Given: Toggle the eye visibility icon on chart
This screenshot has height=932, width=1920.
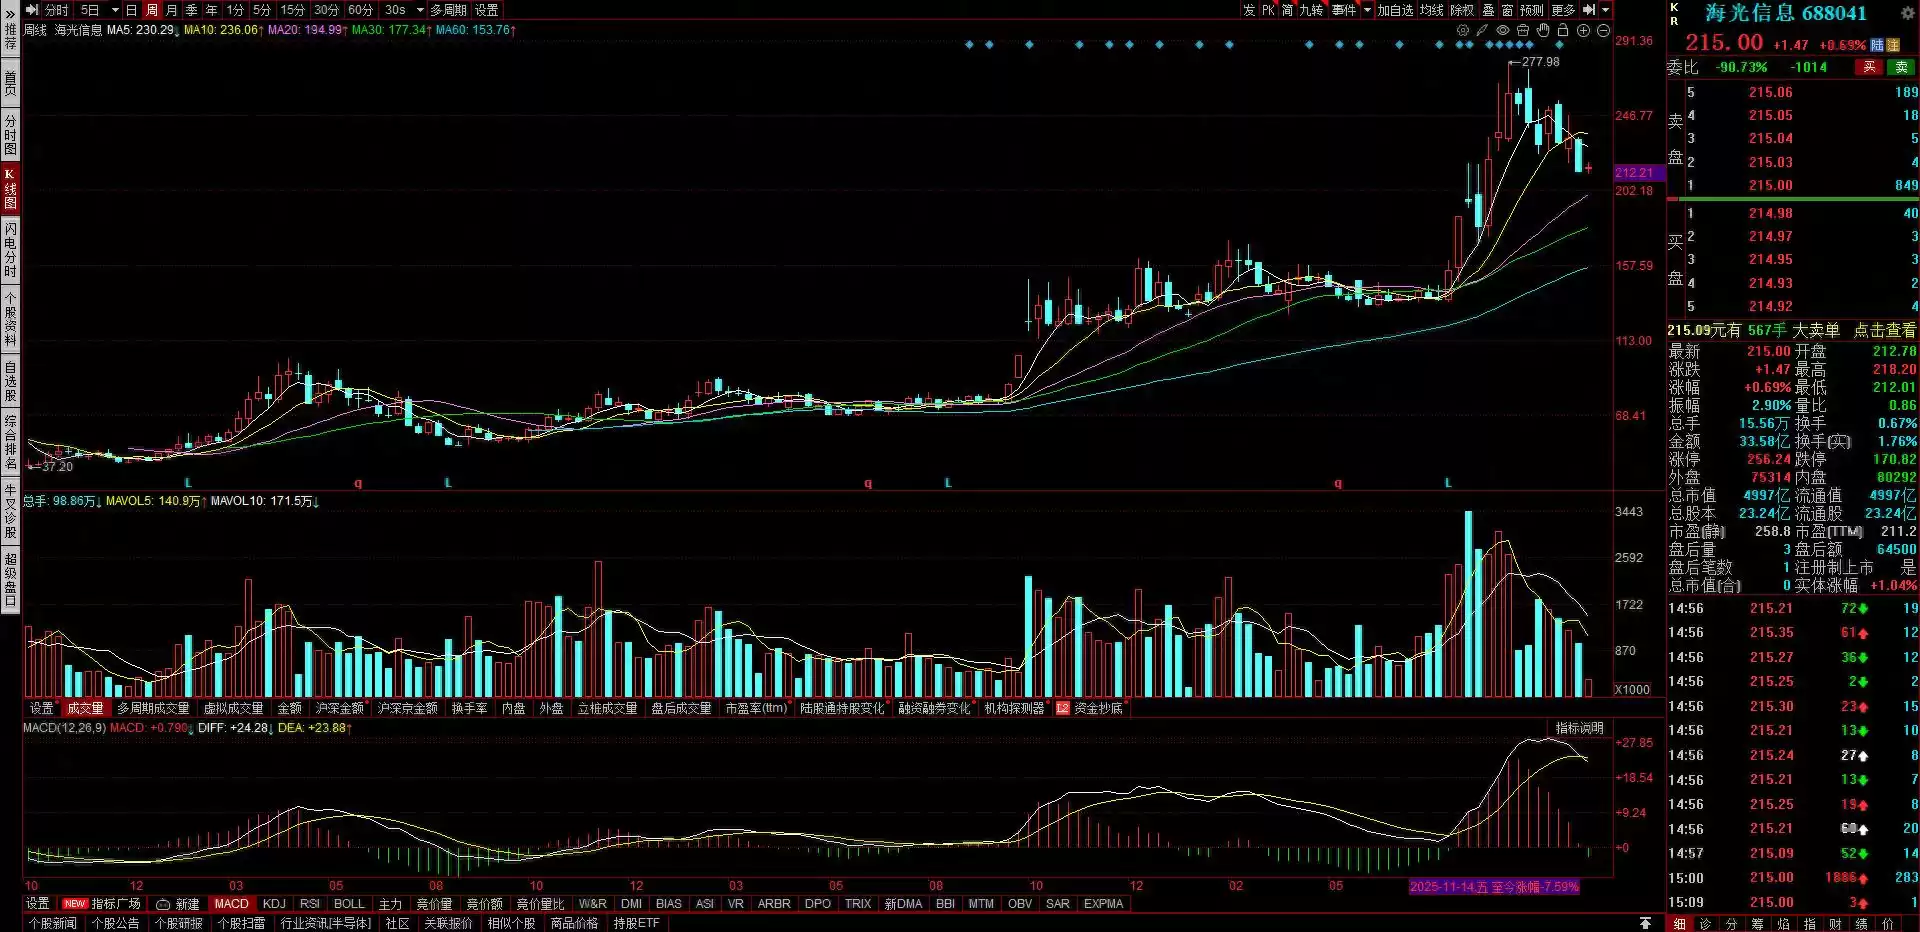Looking at the screenshot, I should pos(1502,30).
